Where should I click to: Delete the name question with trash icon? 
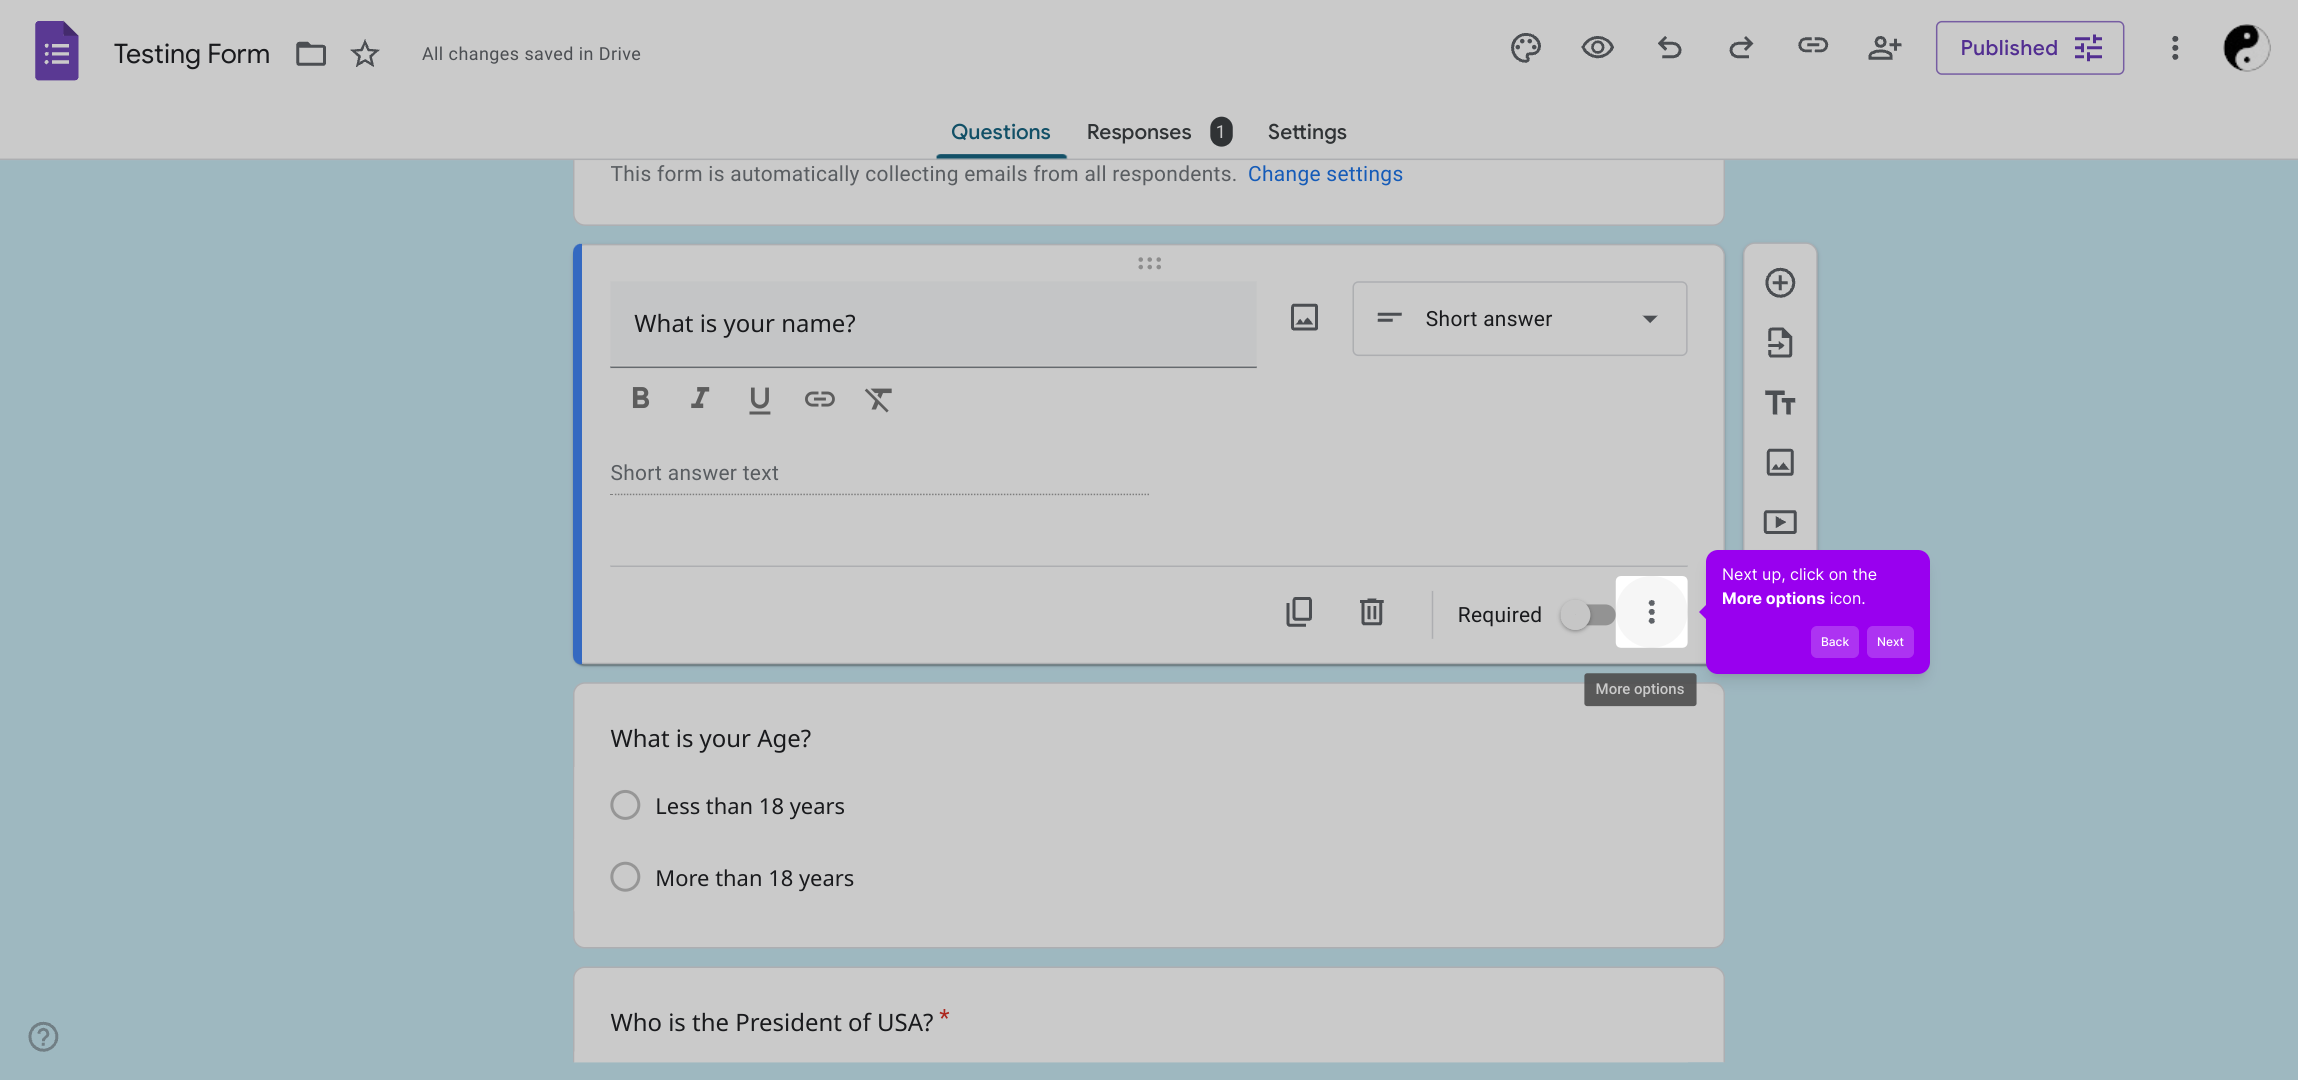coord(1371,612)
